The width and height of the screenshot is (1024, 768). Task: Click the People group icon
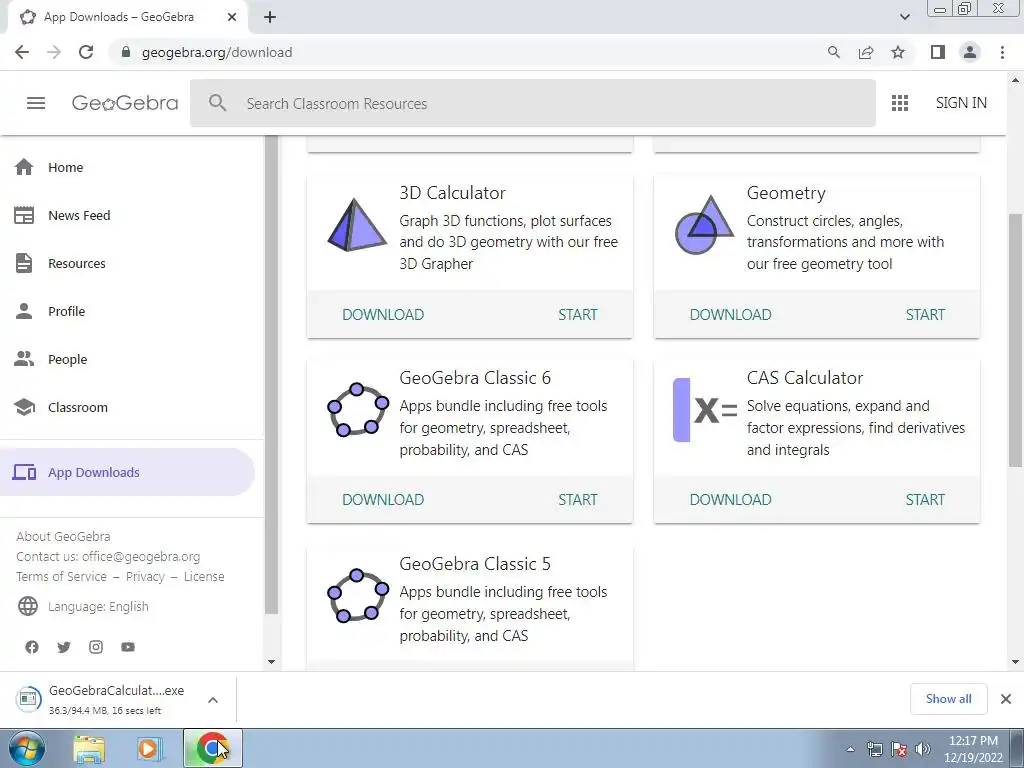(x=24, y=359)
